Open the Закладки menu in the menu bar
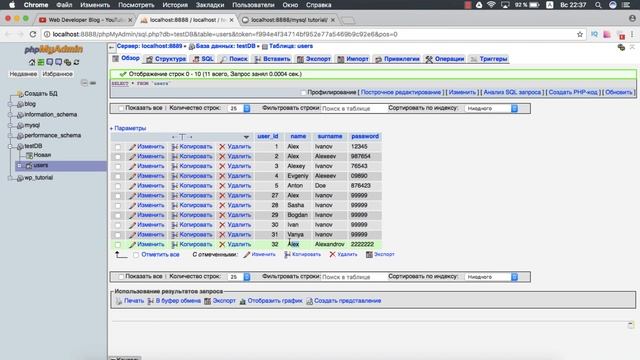640x360 pixels. click(x=210, y=5)
